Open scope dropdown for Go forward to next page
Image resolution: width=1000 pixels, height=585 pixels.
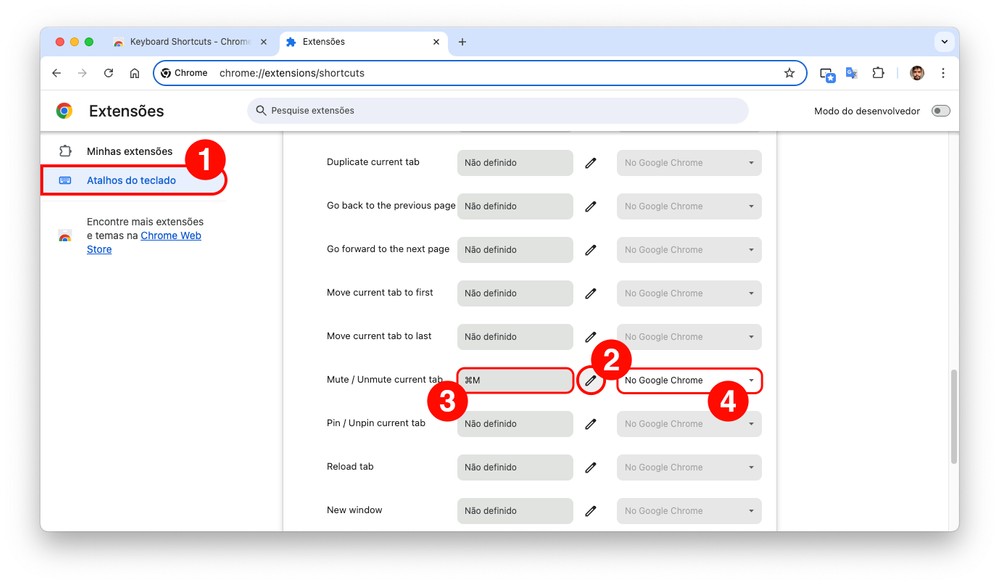pyautogui.click(x=689, y=249)
